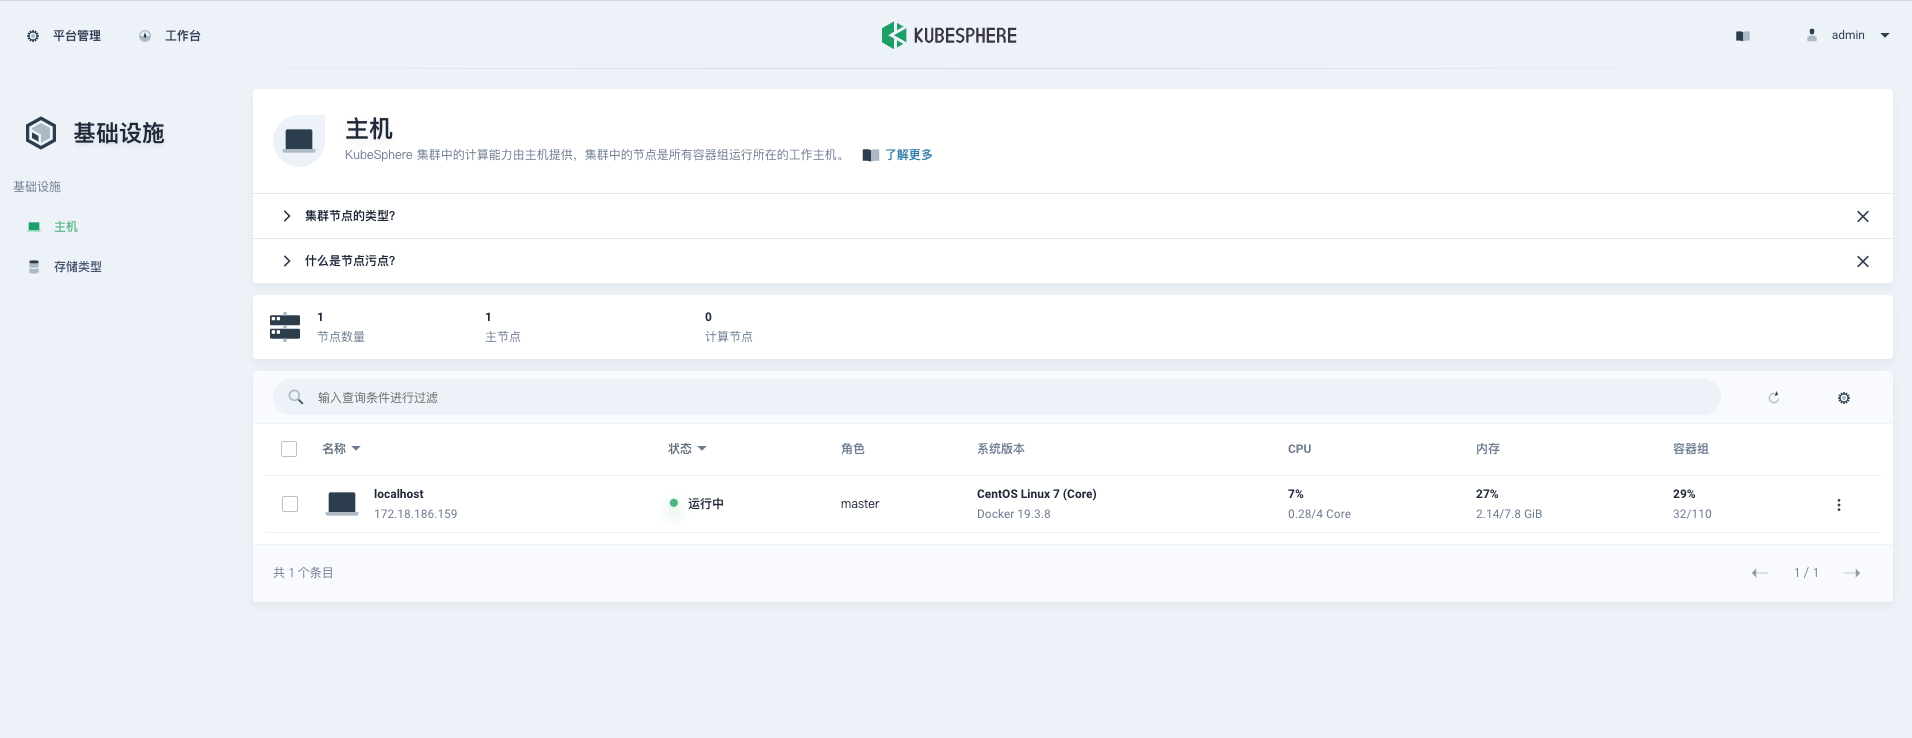
Task: Dismiss the 什么是节点污点? tip
Action: 1863,261
